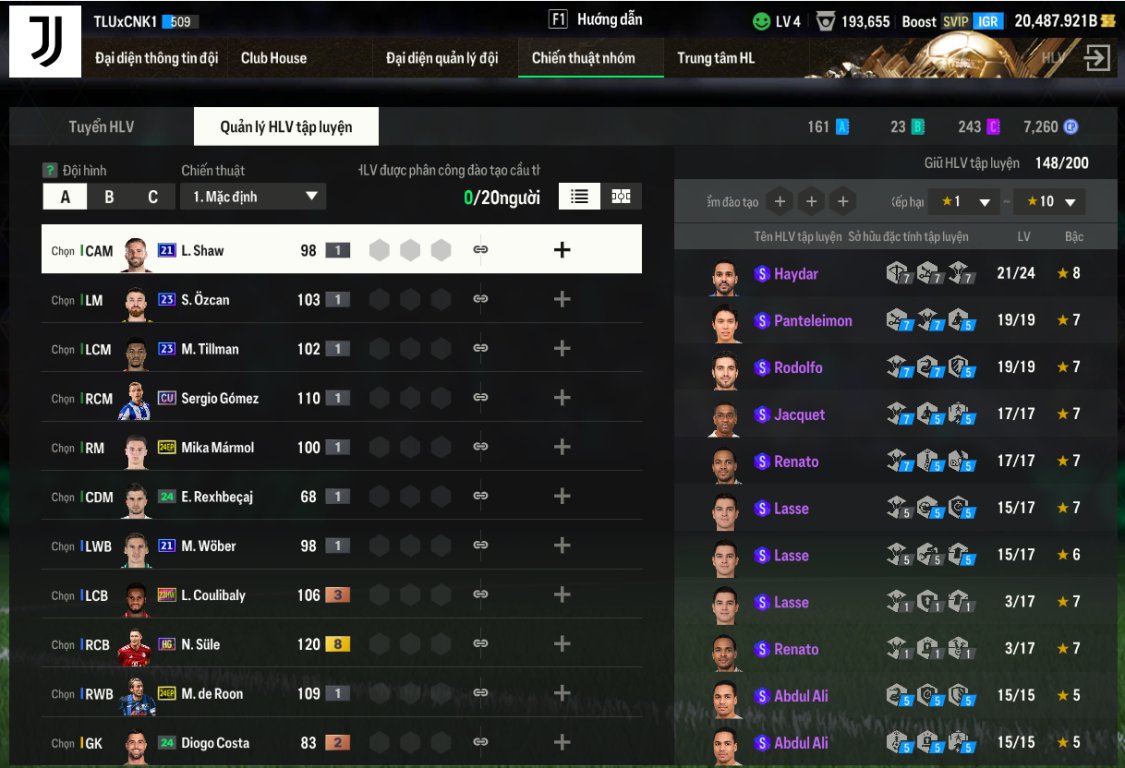Click first plus slot in training filter
This screenshot has width=1125, height=768.
click(780, 202)
